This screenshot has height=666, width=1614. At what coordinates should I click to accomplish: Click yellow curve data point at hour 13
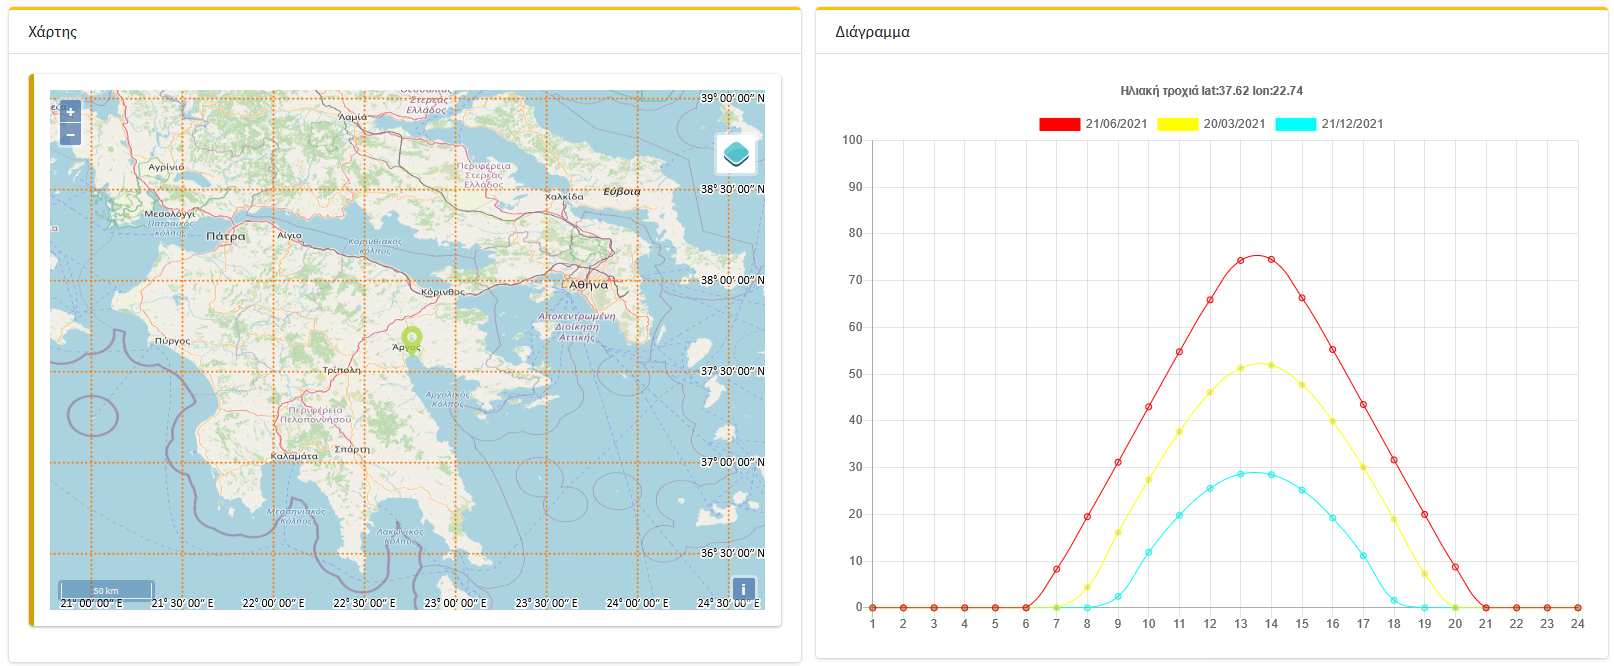[x=1241, y=369]
